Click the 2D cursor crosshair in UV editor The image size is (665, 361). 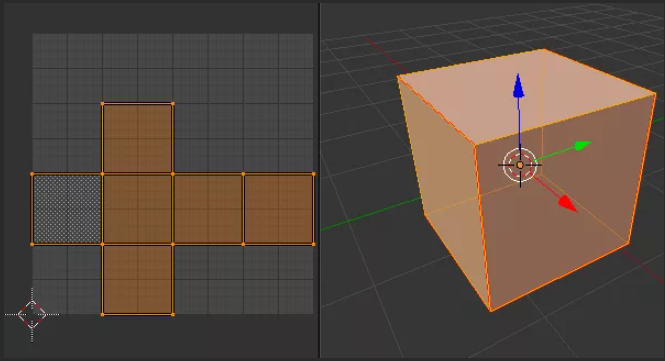[32, 314]
